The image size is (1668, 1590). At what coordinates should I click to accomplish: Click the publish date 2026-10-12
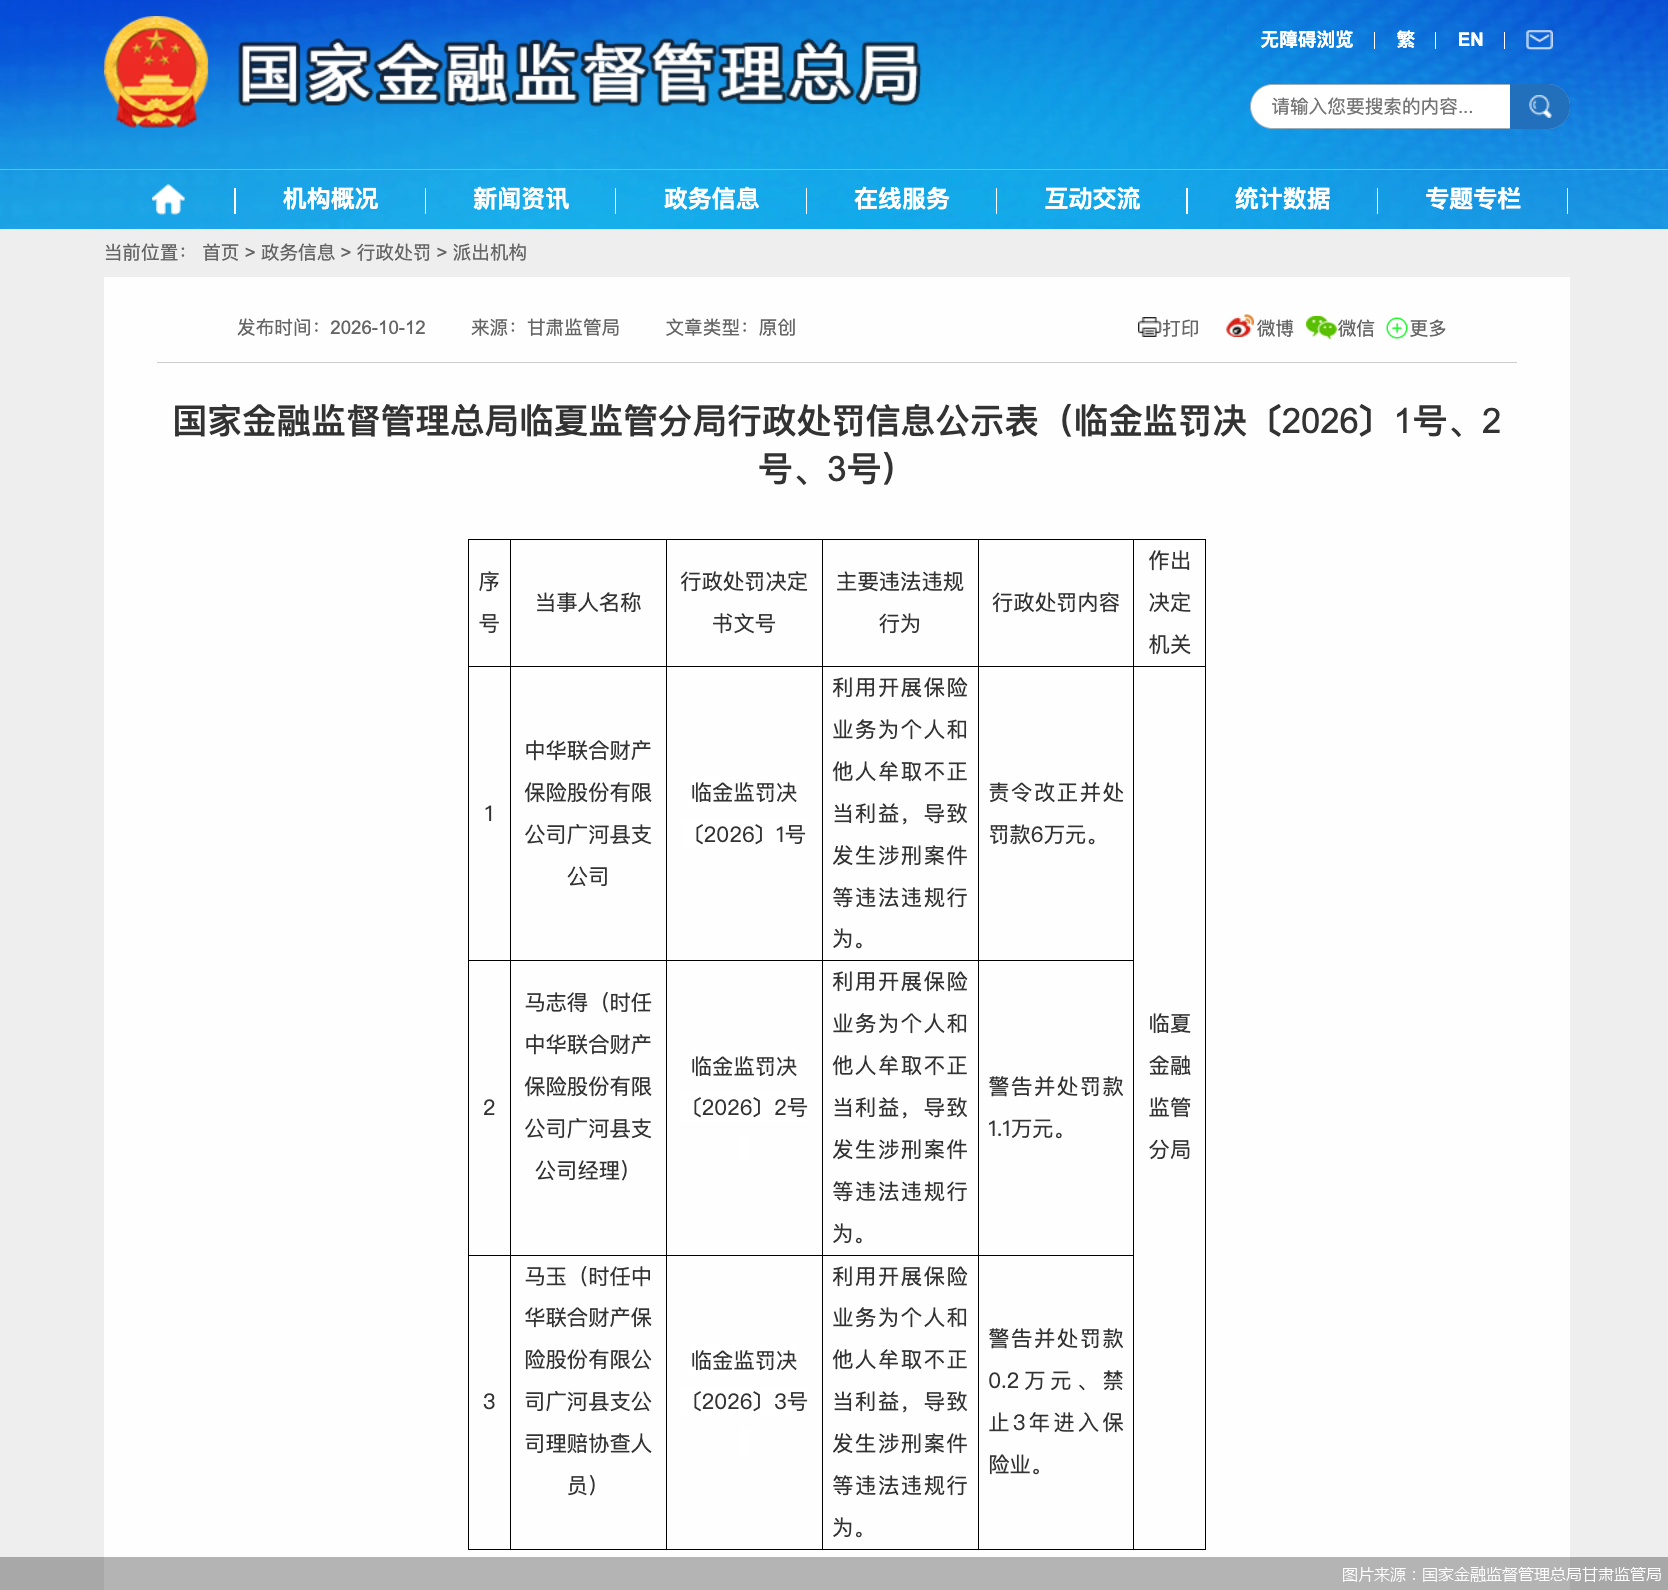[378, 328]
